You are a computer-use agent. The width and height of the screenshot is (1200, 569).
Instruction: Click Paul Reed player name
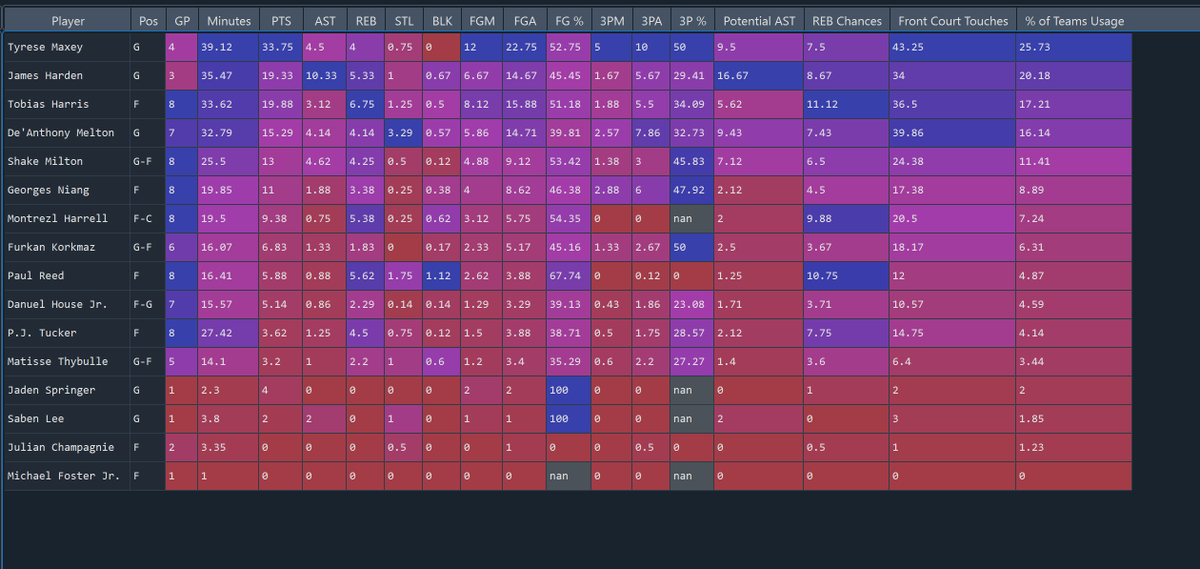[x=68, y=276]
